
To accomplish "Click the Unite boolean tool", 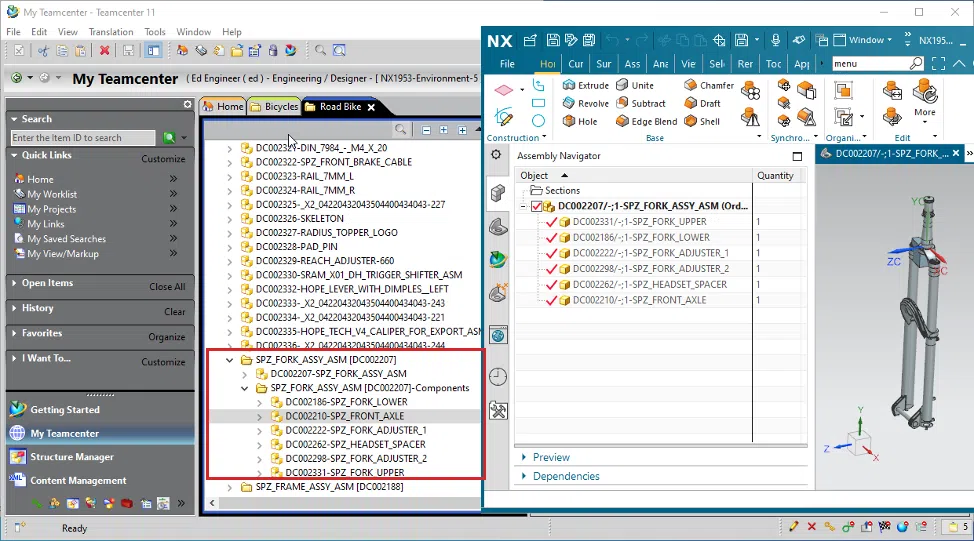I will (x=635, y=85).
